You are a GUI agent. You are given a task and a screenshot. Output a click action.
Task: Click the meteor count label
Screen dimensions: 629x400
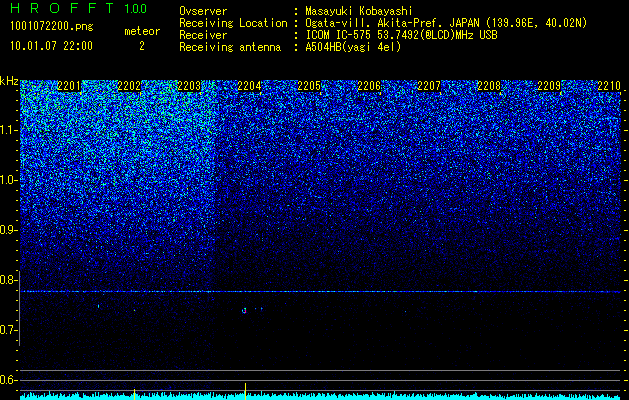pos(142,31)
